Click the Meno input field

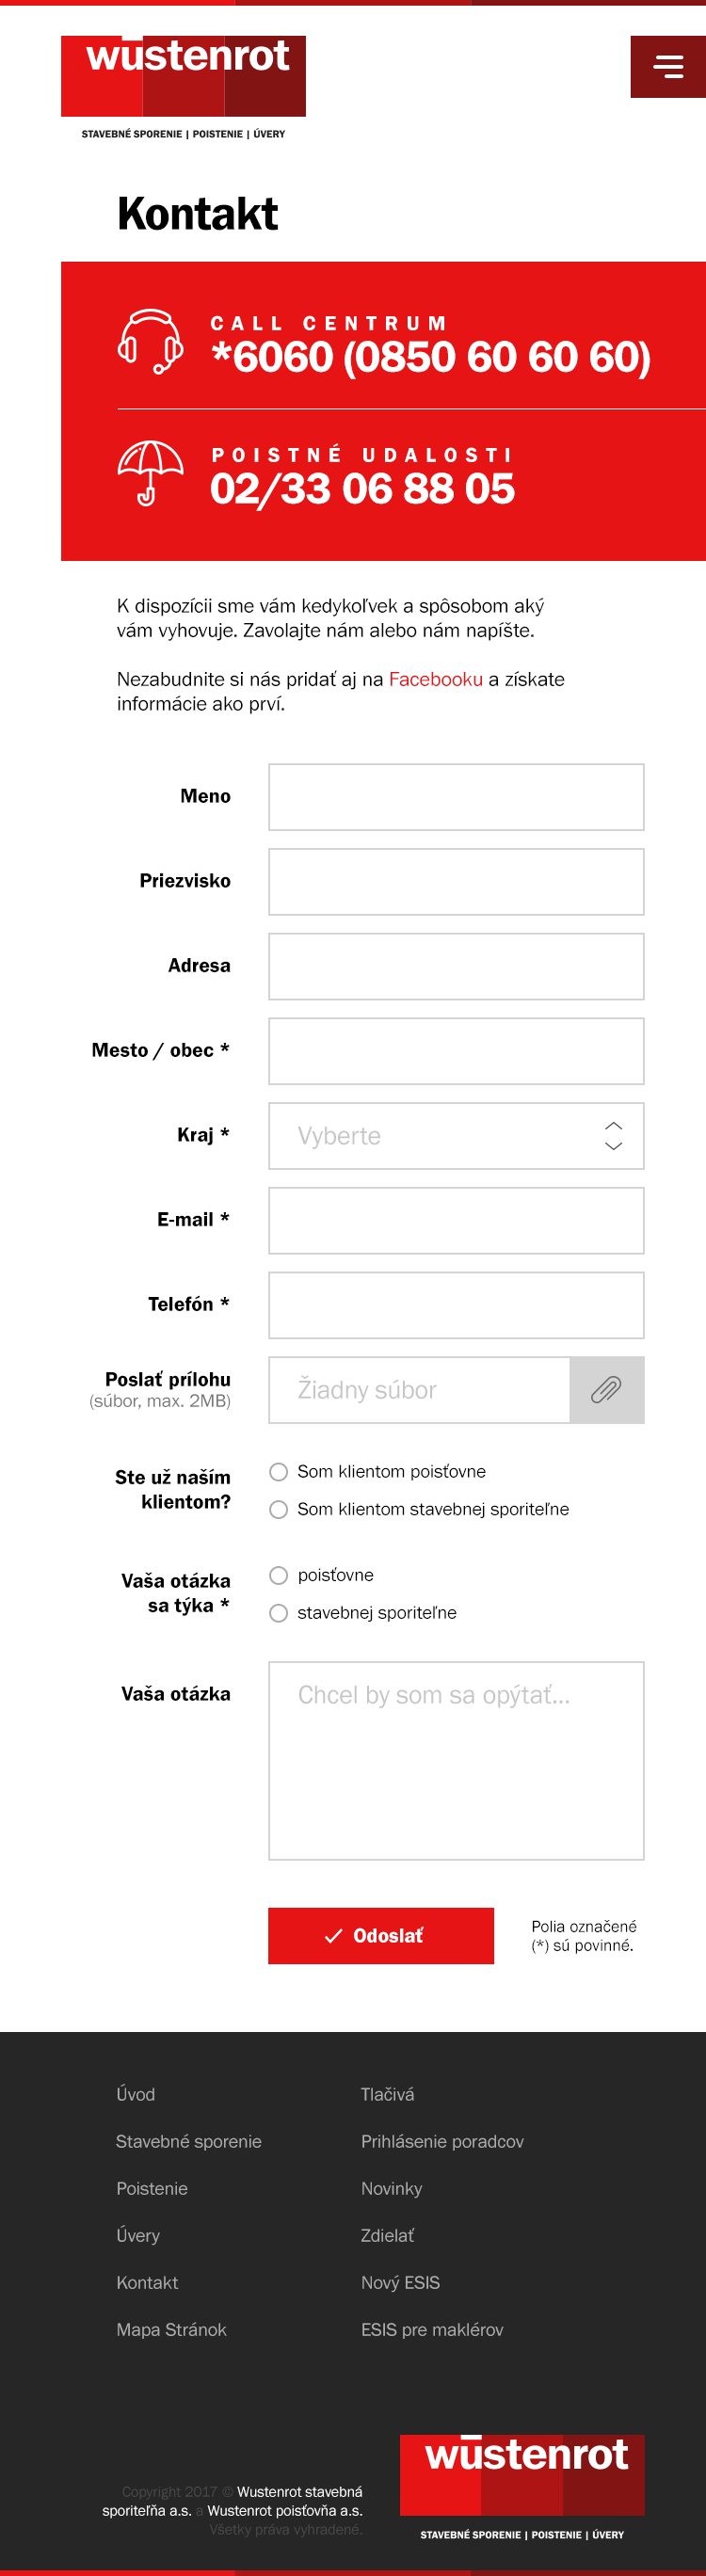(x=456, y=797)
